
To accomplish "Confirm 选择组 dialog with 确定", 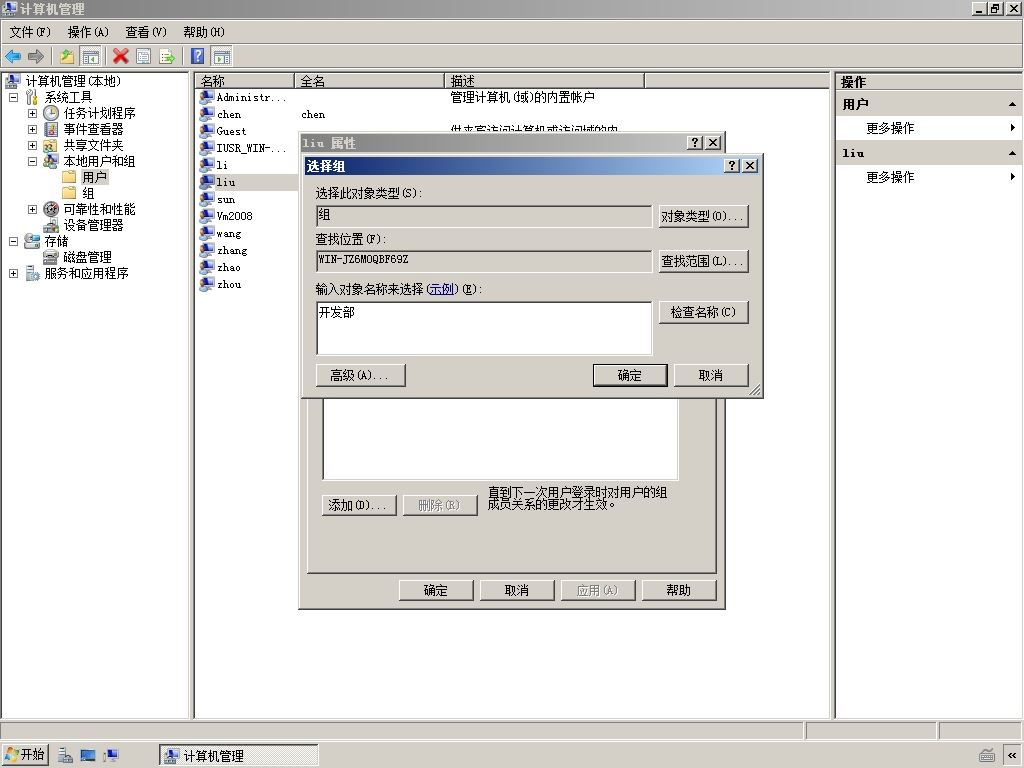I will click(630, 376).
